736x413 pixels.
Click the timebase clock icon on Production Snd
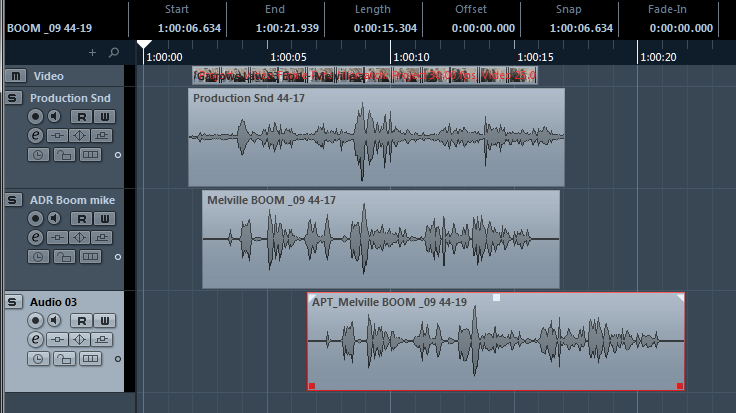pos(37,154)
